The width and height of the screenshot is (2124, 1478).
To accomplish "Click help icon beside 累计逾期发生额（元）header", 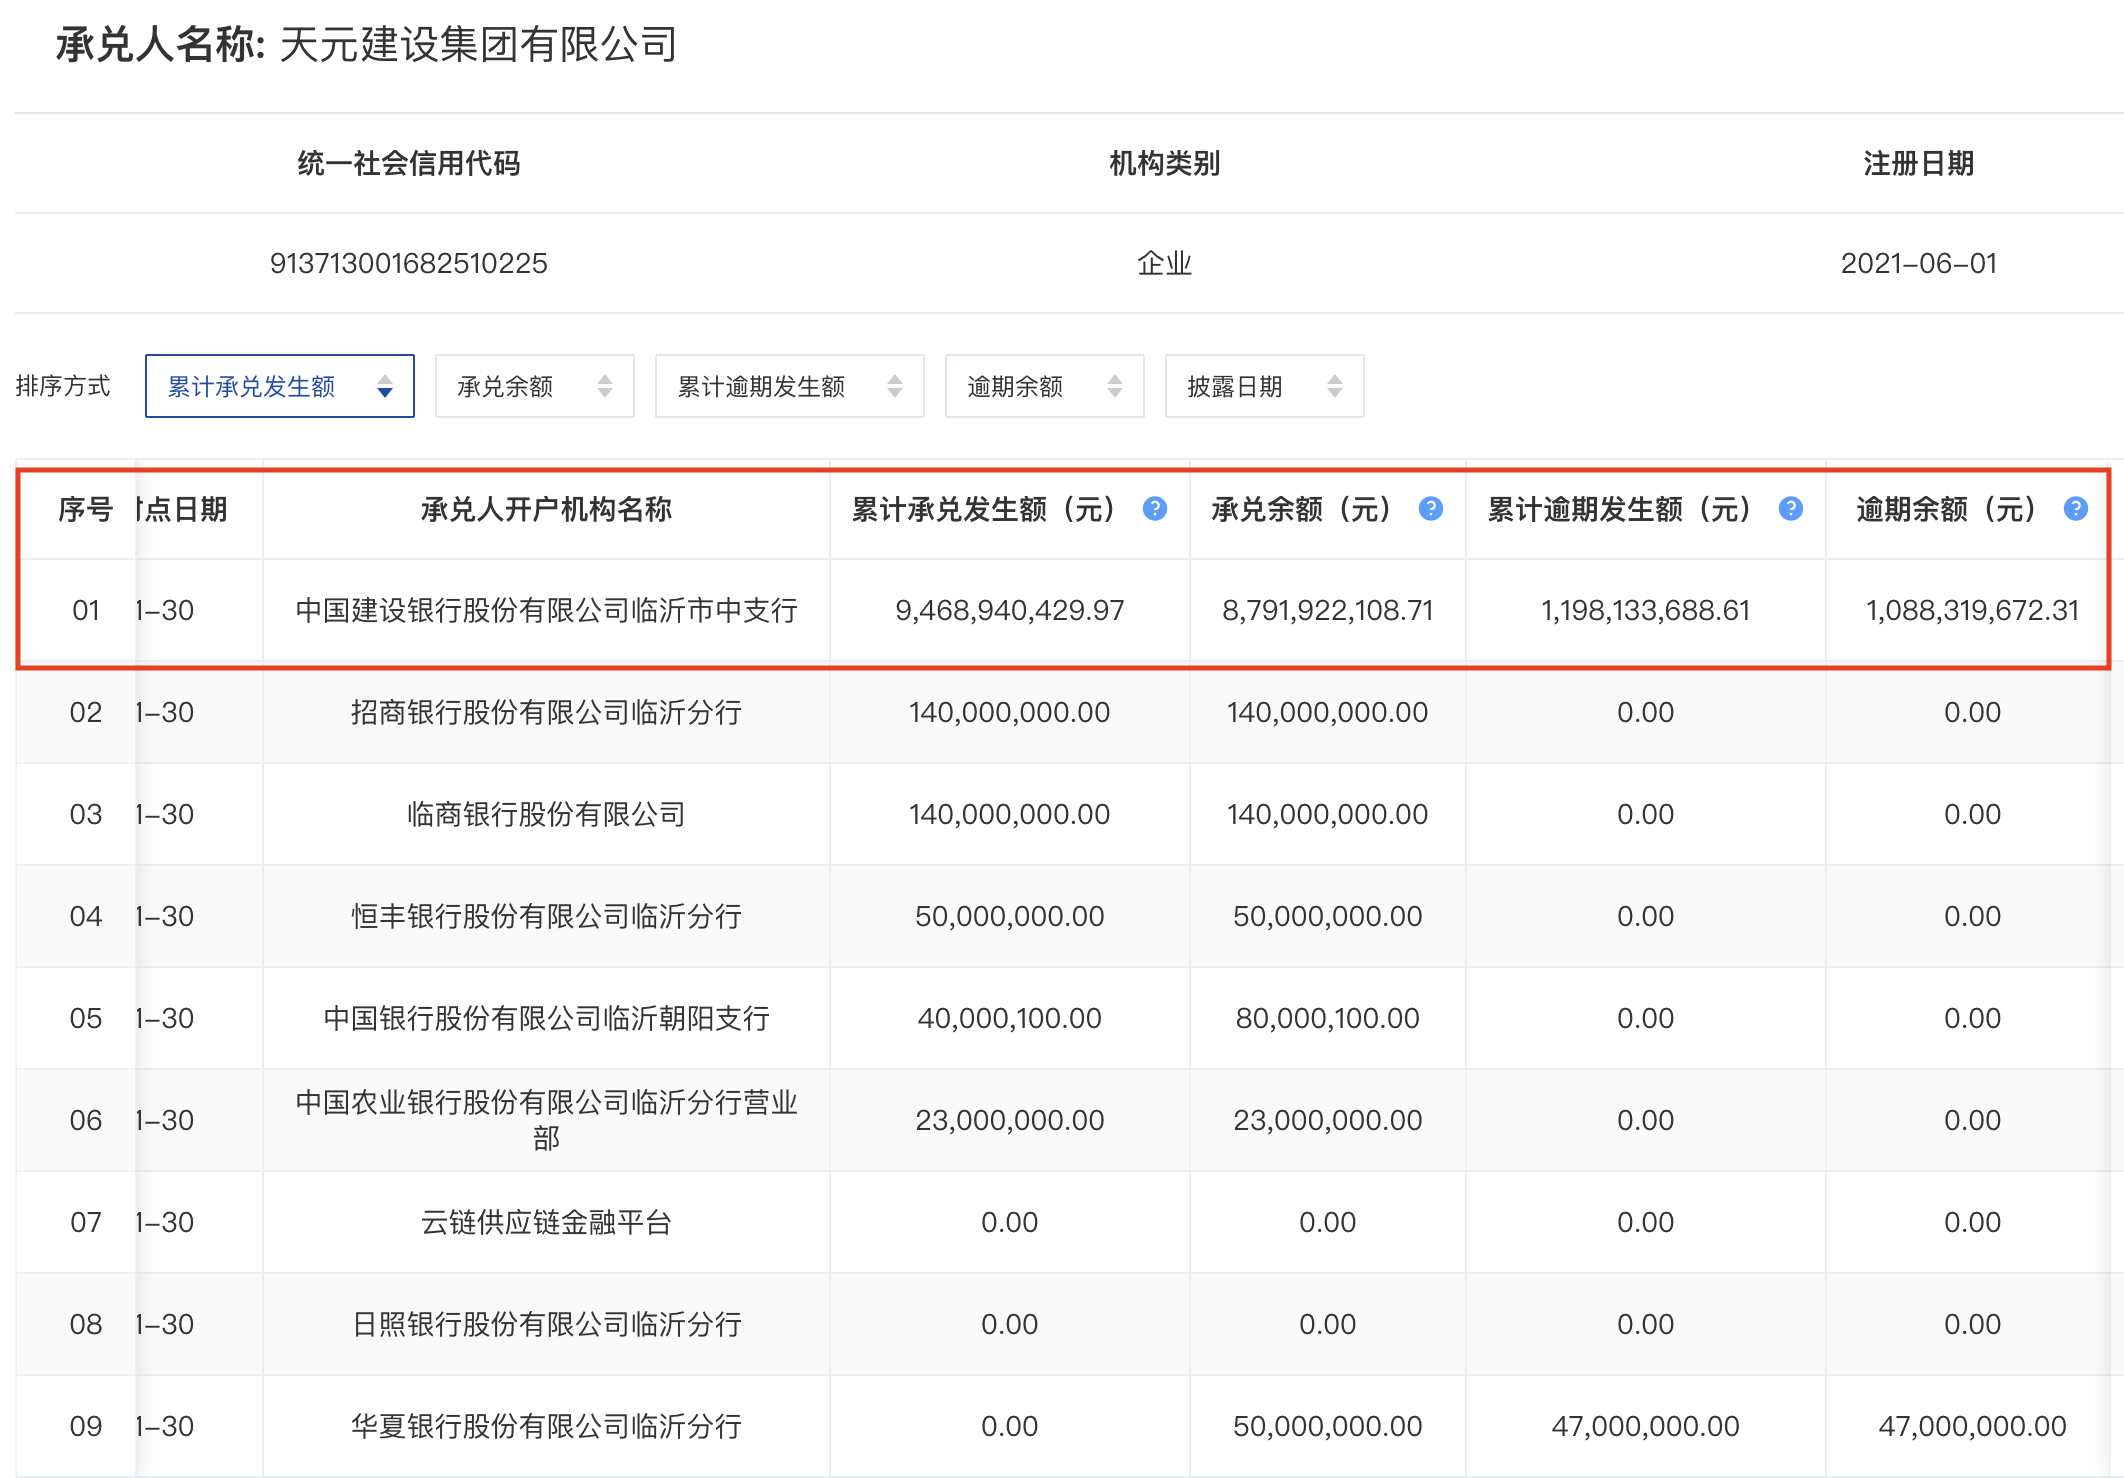I will (1791, 509).
